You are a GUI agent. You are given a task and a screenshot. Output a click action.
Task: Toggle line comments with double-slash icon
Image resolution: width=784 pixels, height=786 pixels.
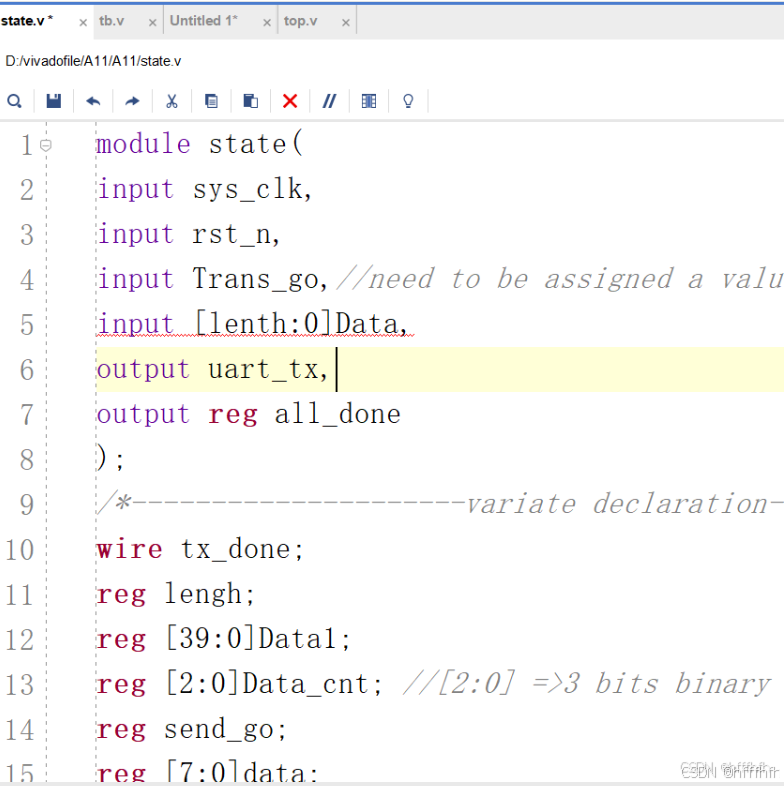(329, 102)
